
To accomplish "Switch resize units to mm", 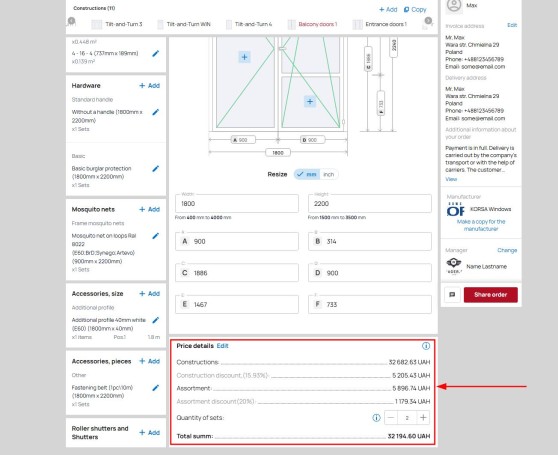I will click(x=307, y=174).
